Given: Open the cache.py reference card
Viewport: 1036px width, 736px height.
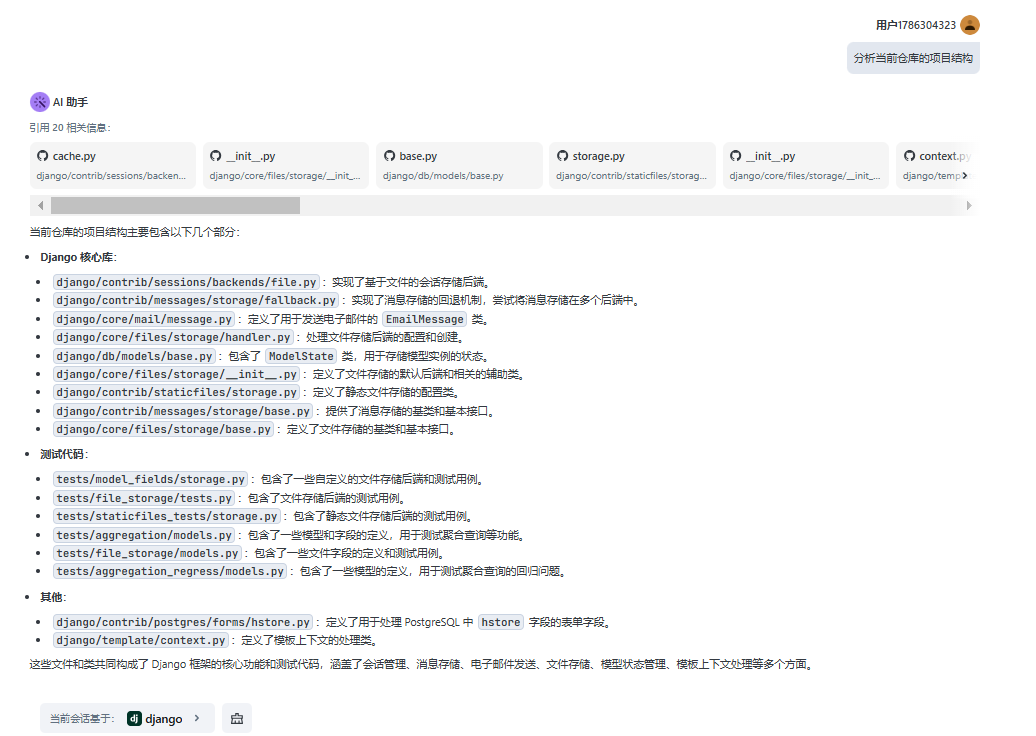Looking at the screenshot, I should coord(113,165).
